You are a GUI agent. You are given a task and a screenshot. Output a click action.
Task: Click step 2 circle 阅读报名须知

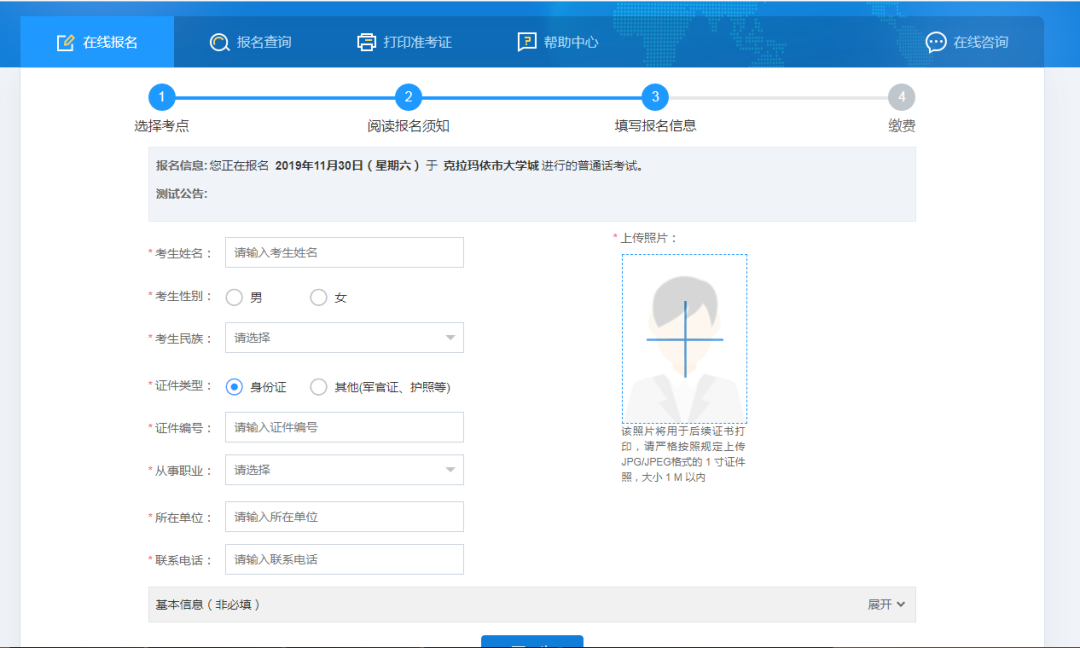pos(408,97)
